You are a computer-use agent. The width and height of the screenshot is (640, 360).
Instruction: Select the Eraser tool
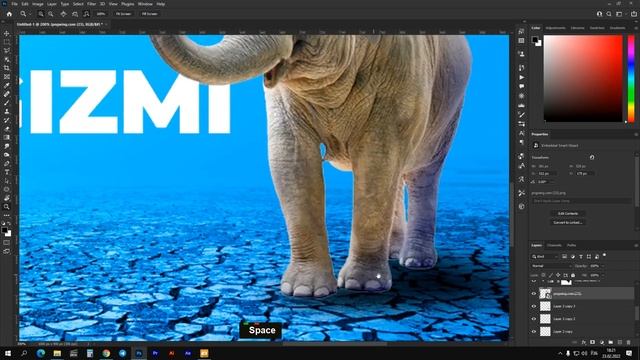click(7, 129)
